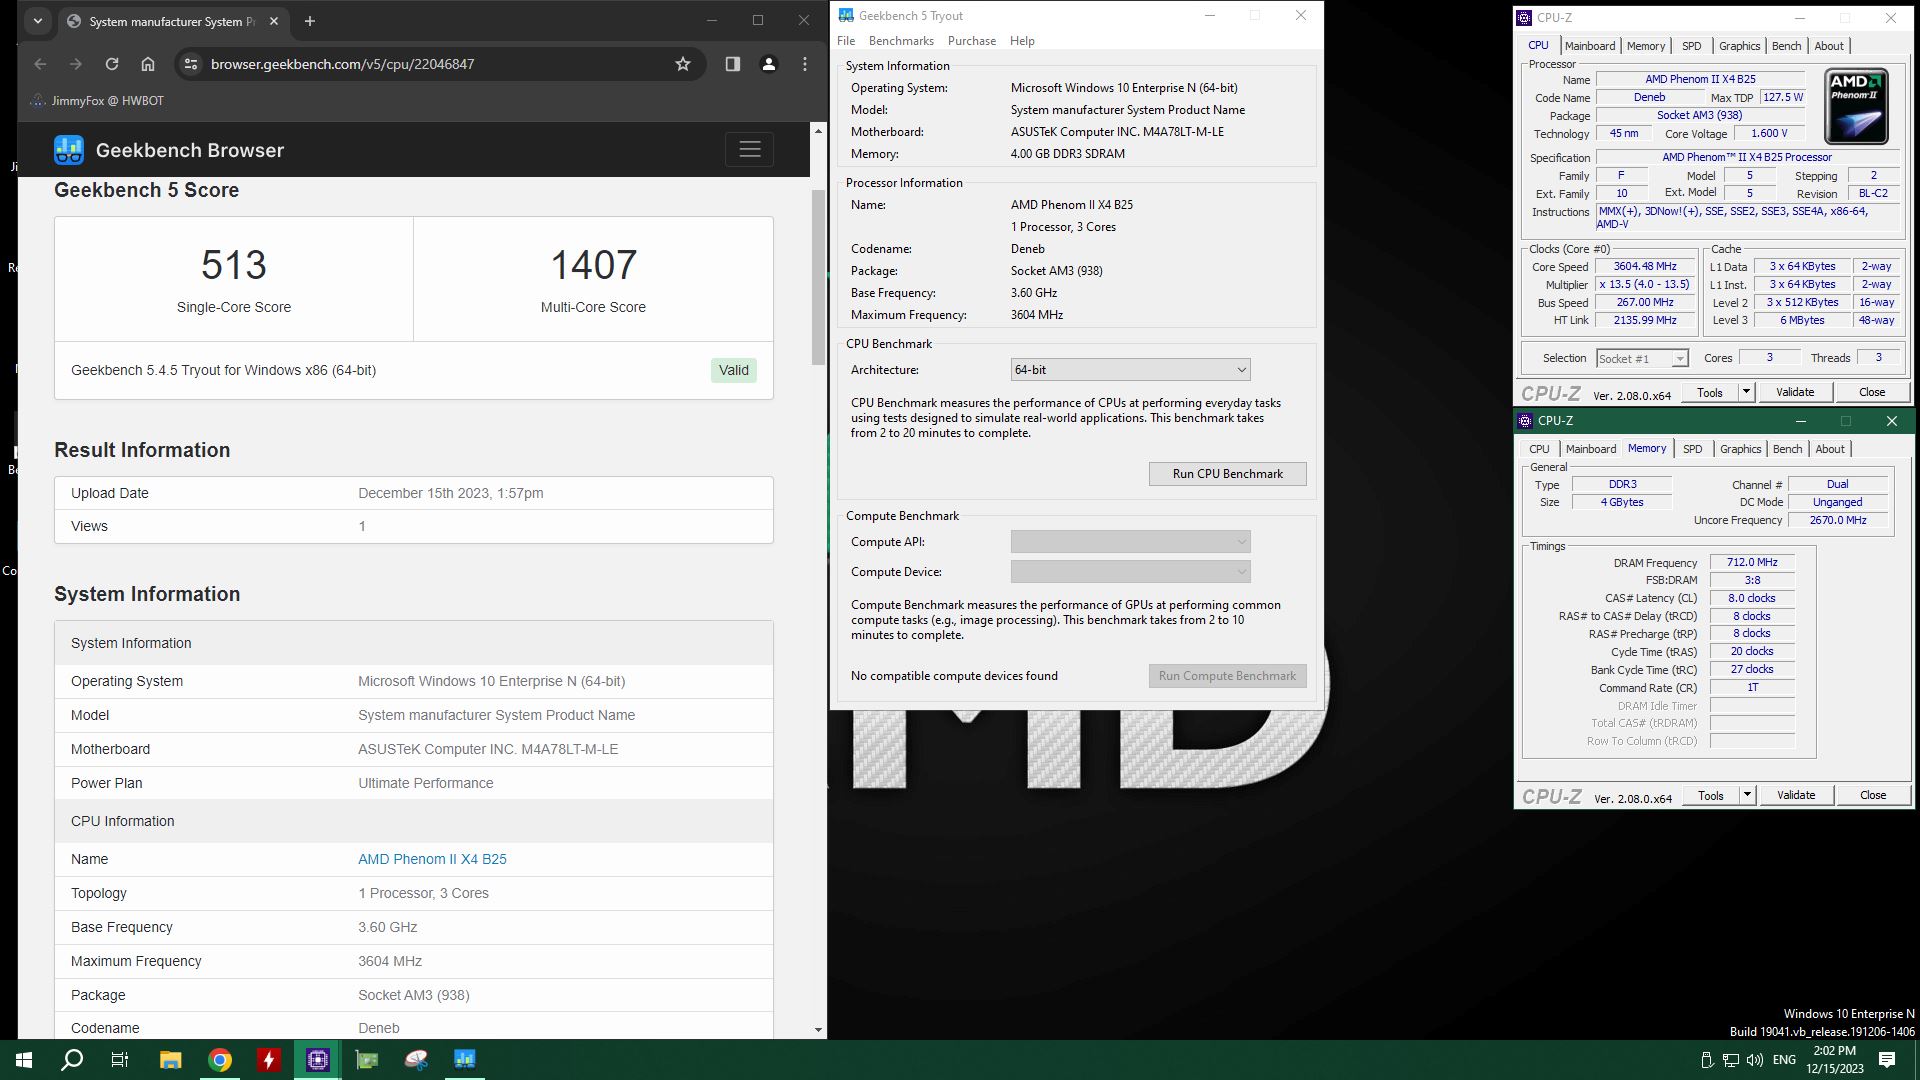Click Validate in upper CPU-Z window
The height and width of the screenshot is (1080, 1920).
pos(1794,392)
